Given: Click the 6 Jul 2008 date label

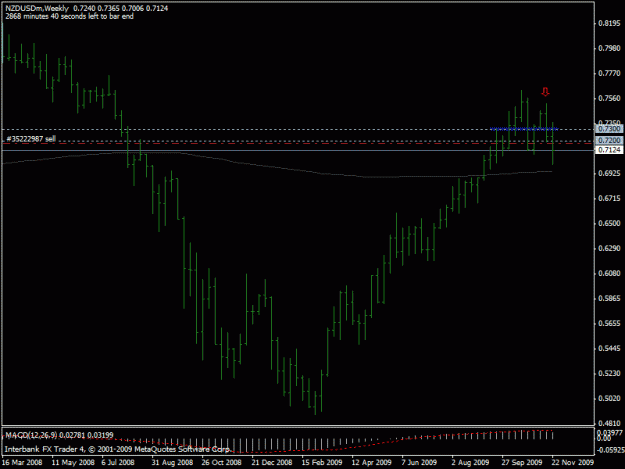Looking at the screenshot, I should tap(118, 462).
